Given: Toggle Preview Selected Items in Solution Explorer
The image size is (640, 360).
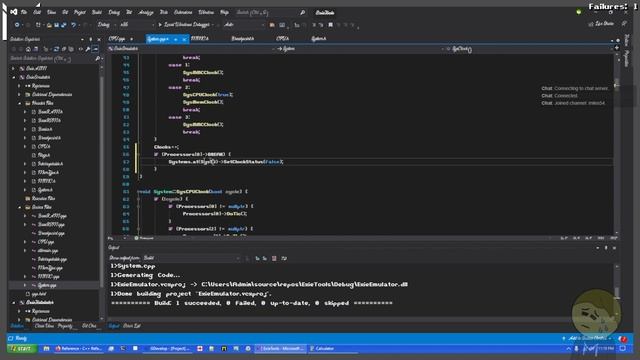Looking at the screenshot, I should click(95, 49).
